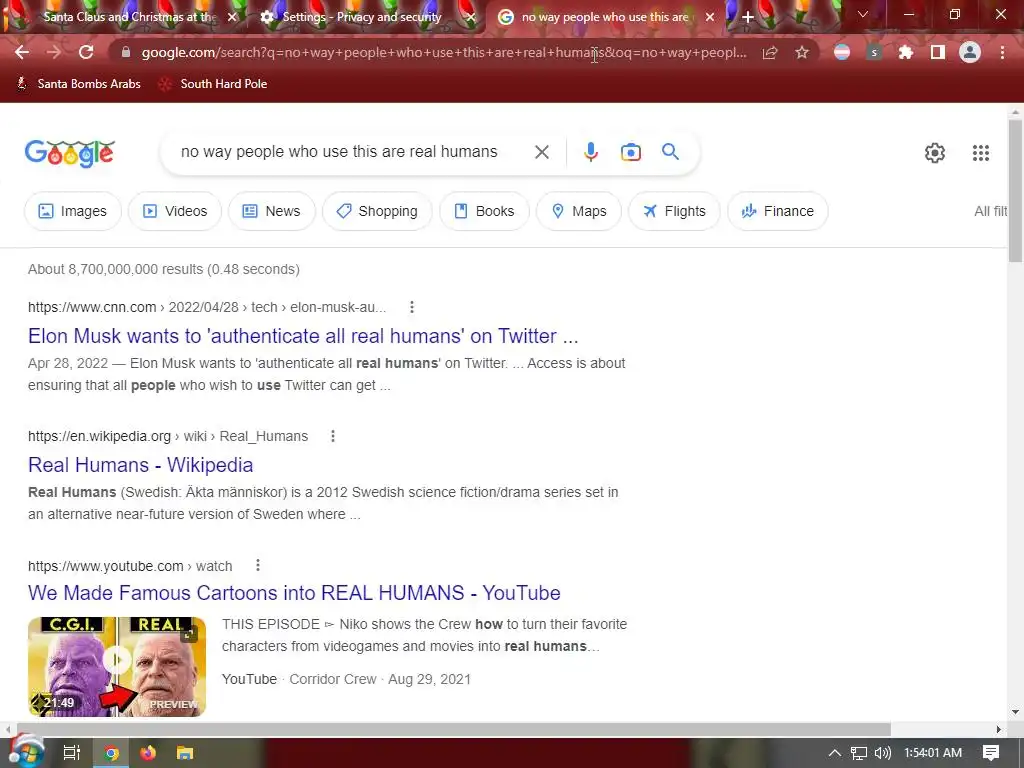Filter results by Finance
Viewport: 1024px width, 768px height.
777,211
